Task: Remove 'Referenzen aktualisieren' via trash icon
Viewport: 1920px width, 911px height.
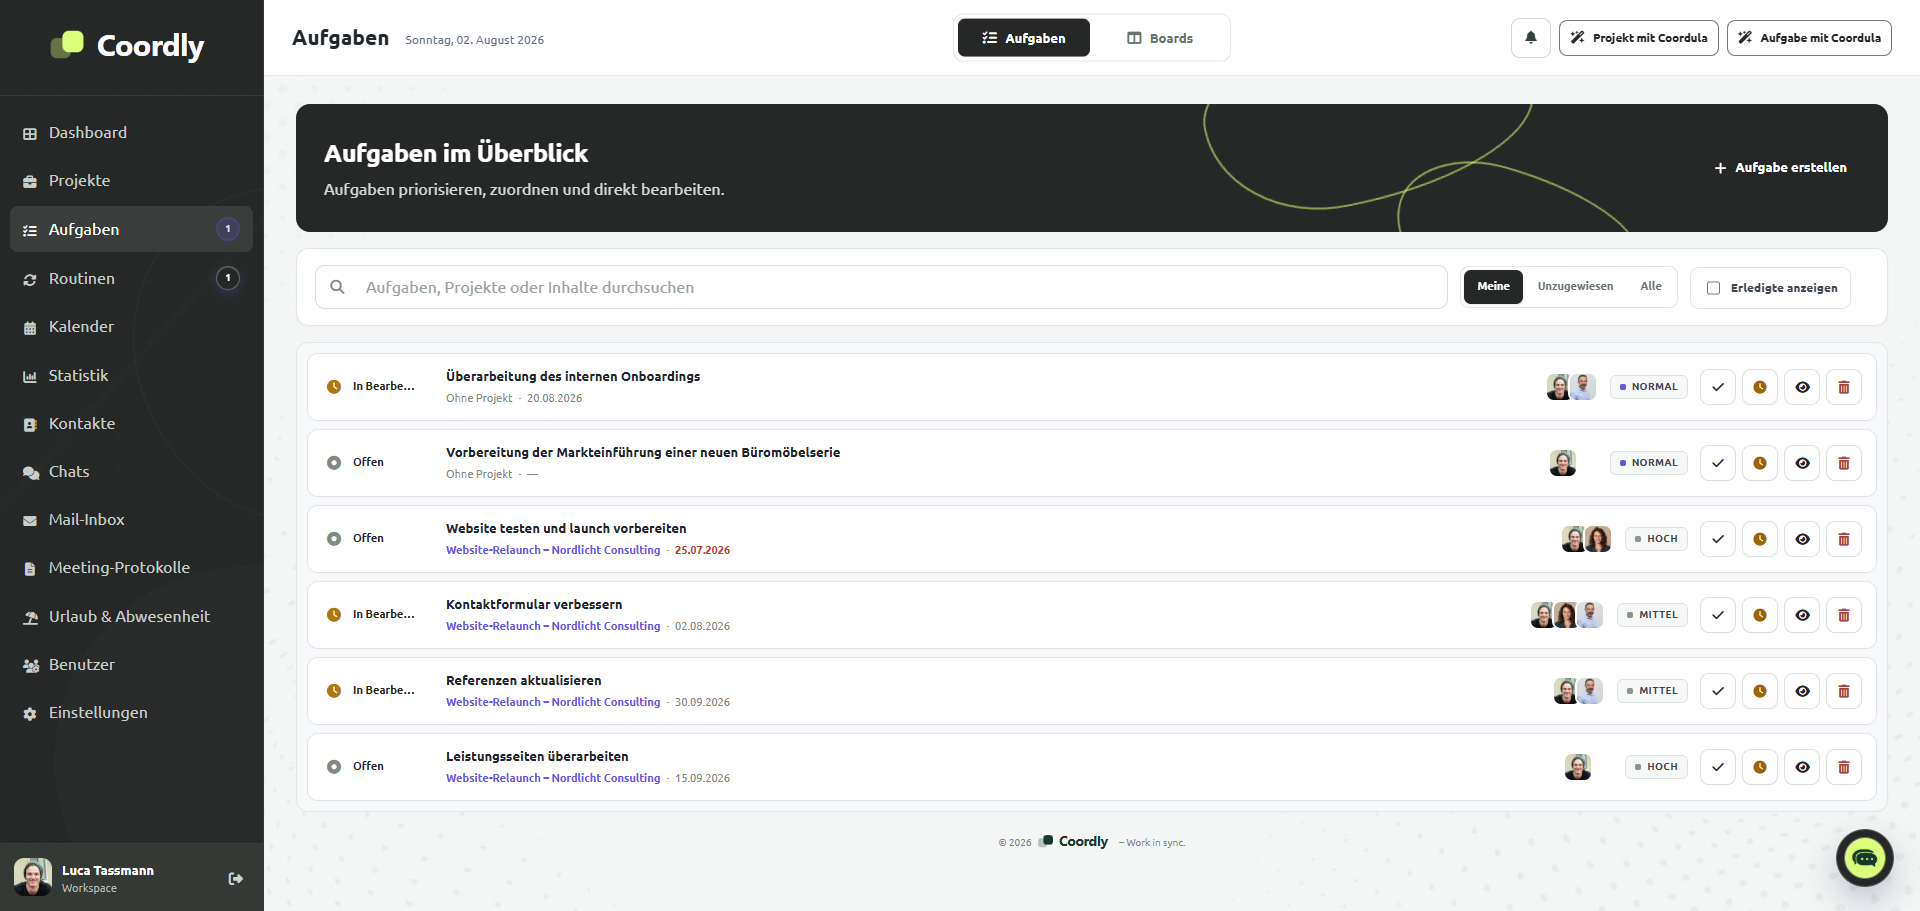Action: tap(1843, 691)
